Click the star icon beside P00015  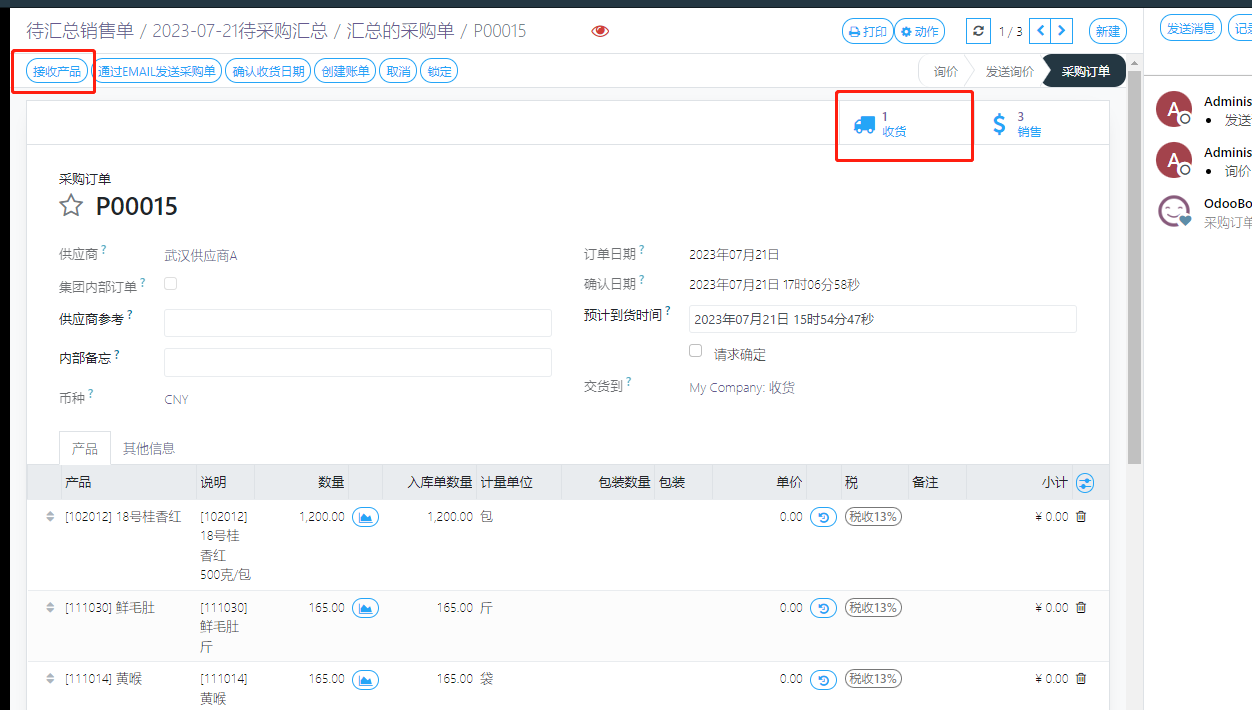[x=71, y=206]
